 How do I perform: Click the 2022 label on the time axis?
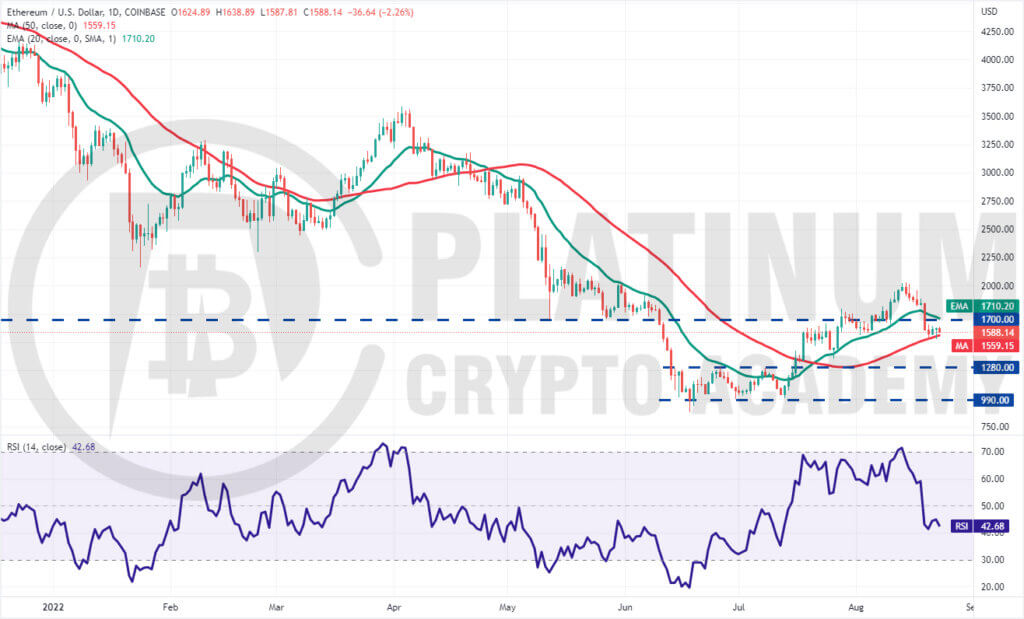tap(53, 607)
